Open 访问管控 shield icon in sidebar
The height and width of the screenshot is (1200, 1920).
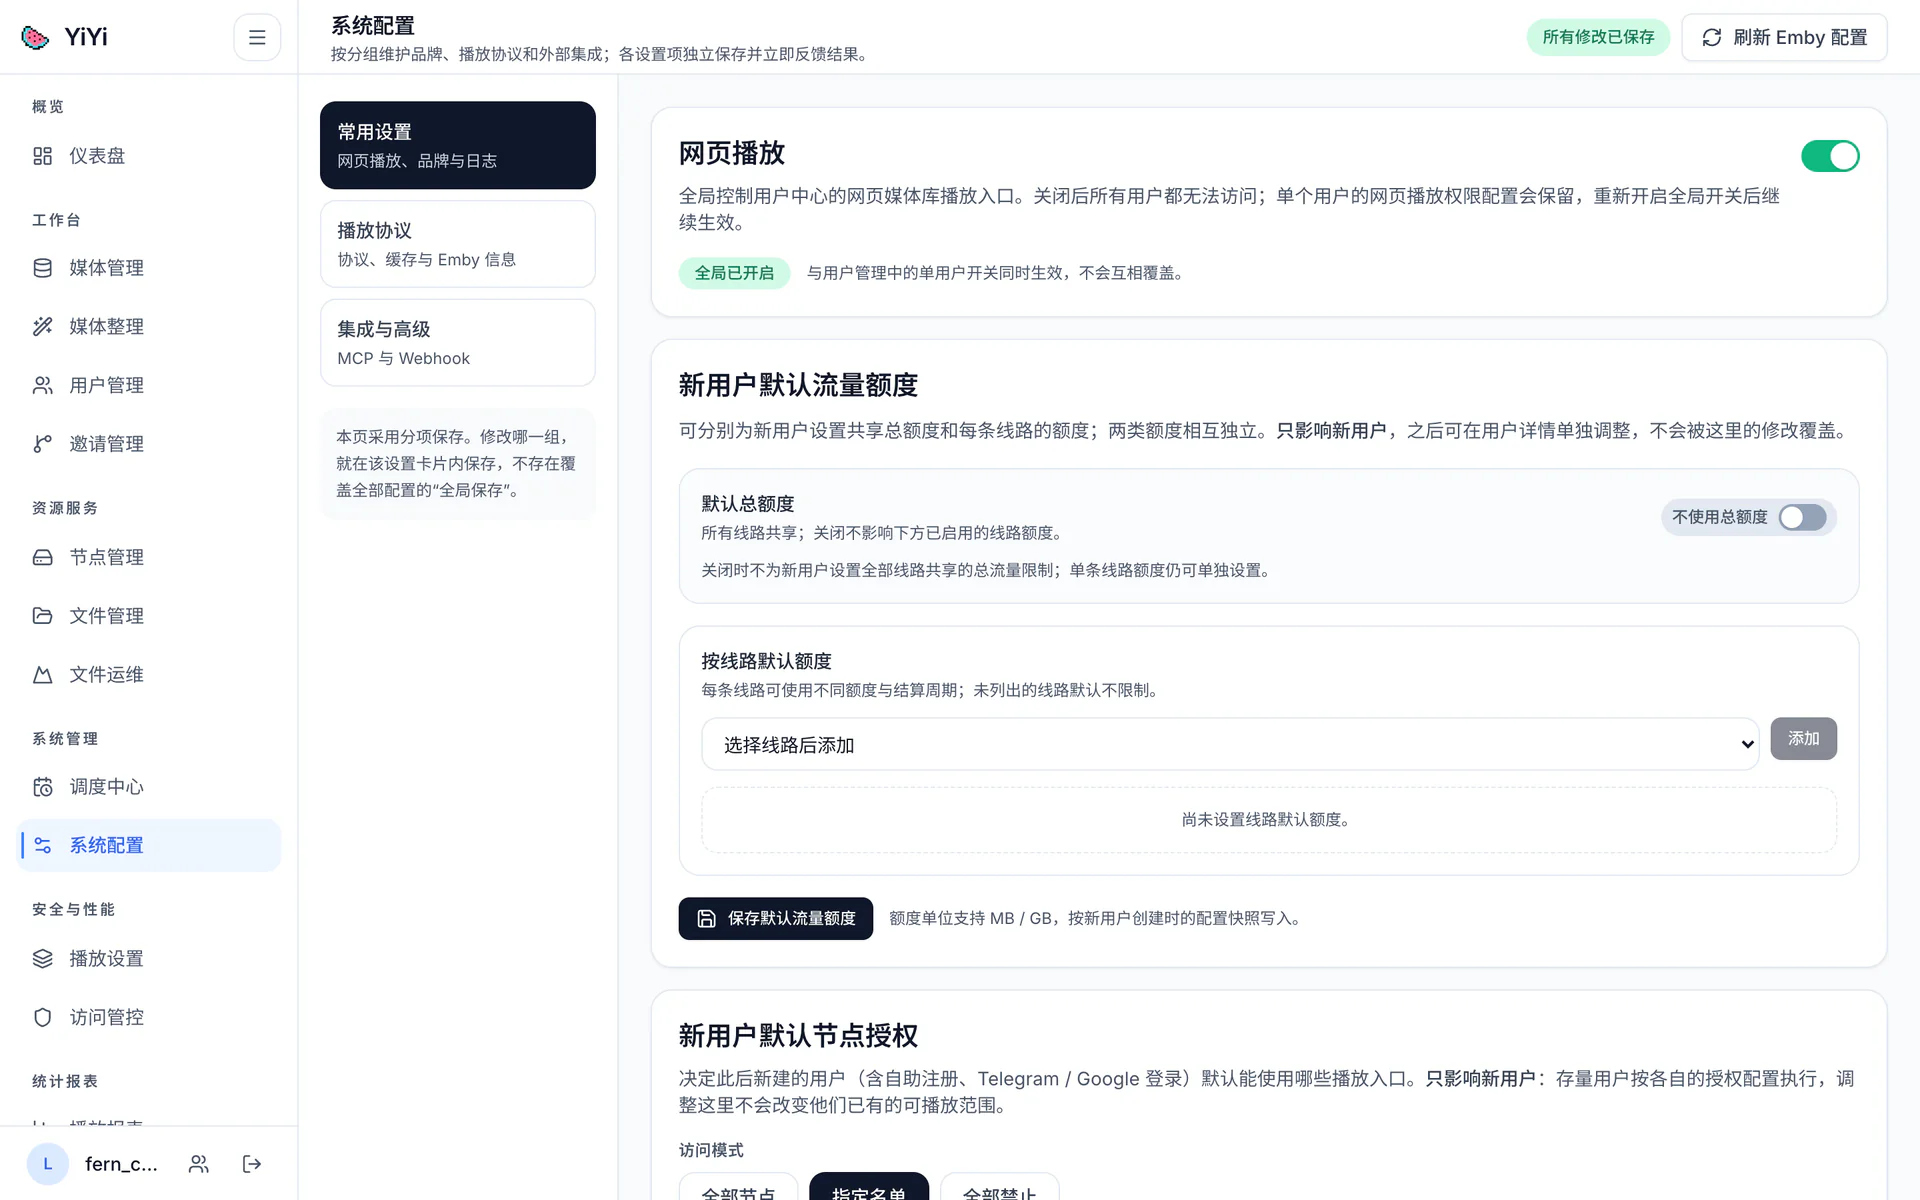42,1017
